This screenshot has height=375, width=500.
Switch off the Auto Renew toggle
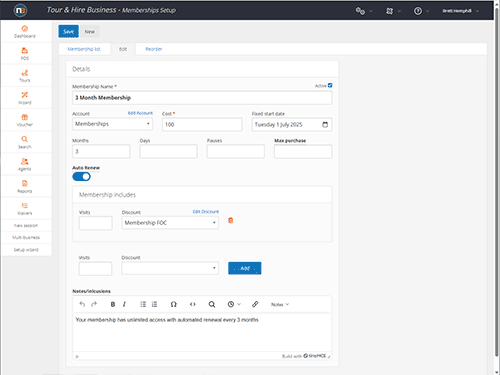pos(81,177)
